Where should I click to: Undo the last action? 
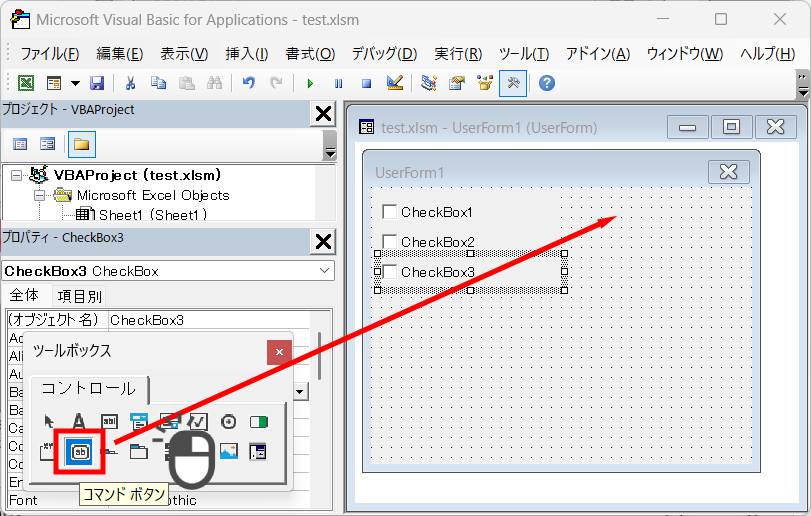249,83
